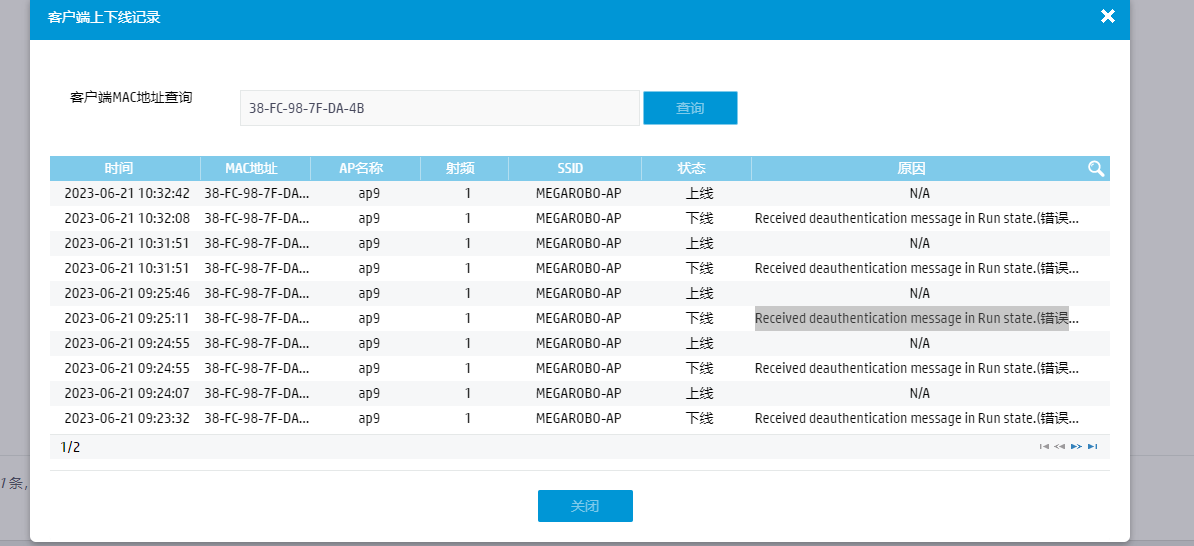Select timestamp 2023-06-21 09:25:46
This screenshot has width=1194, height=546.
pos(126,293)
